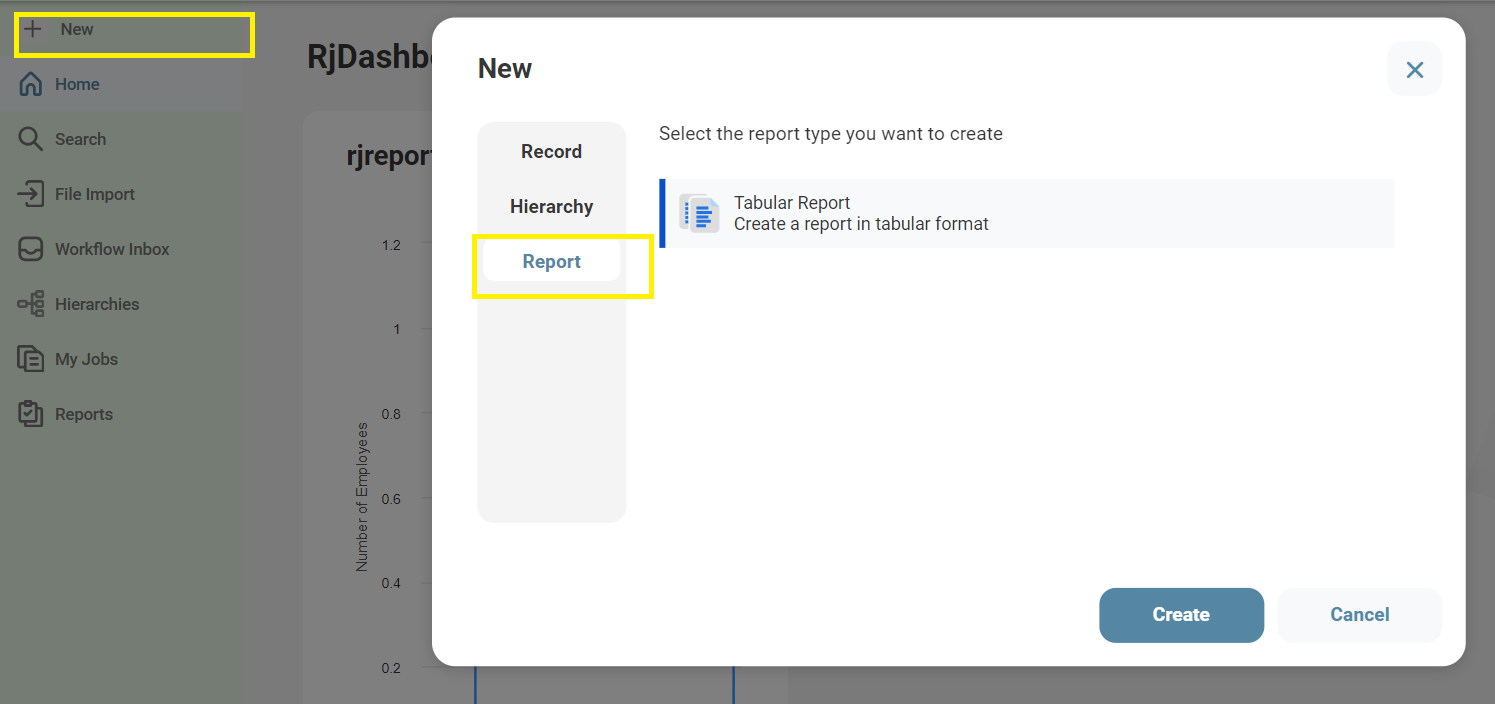Click the Create button
This screenshot has width=1495, height=704.
tap(1181, 615)
